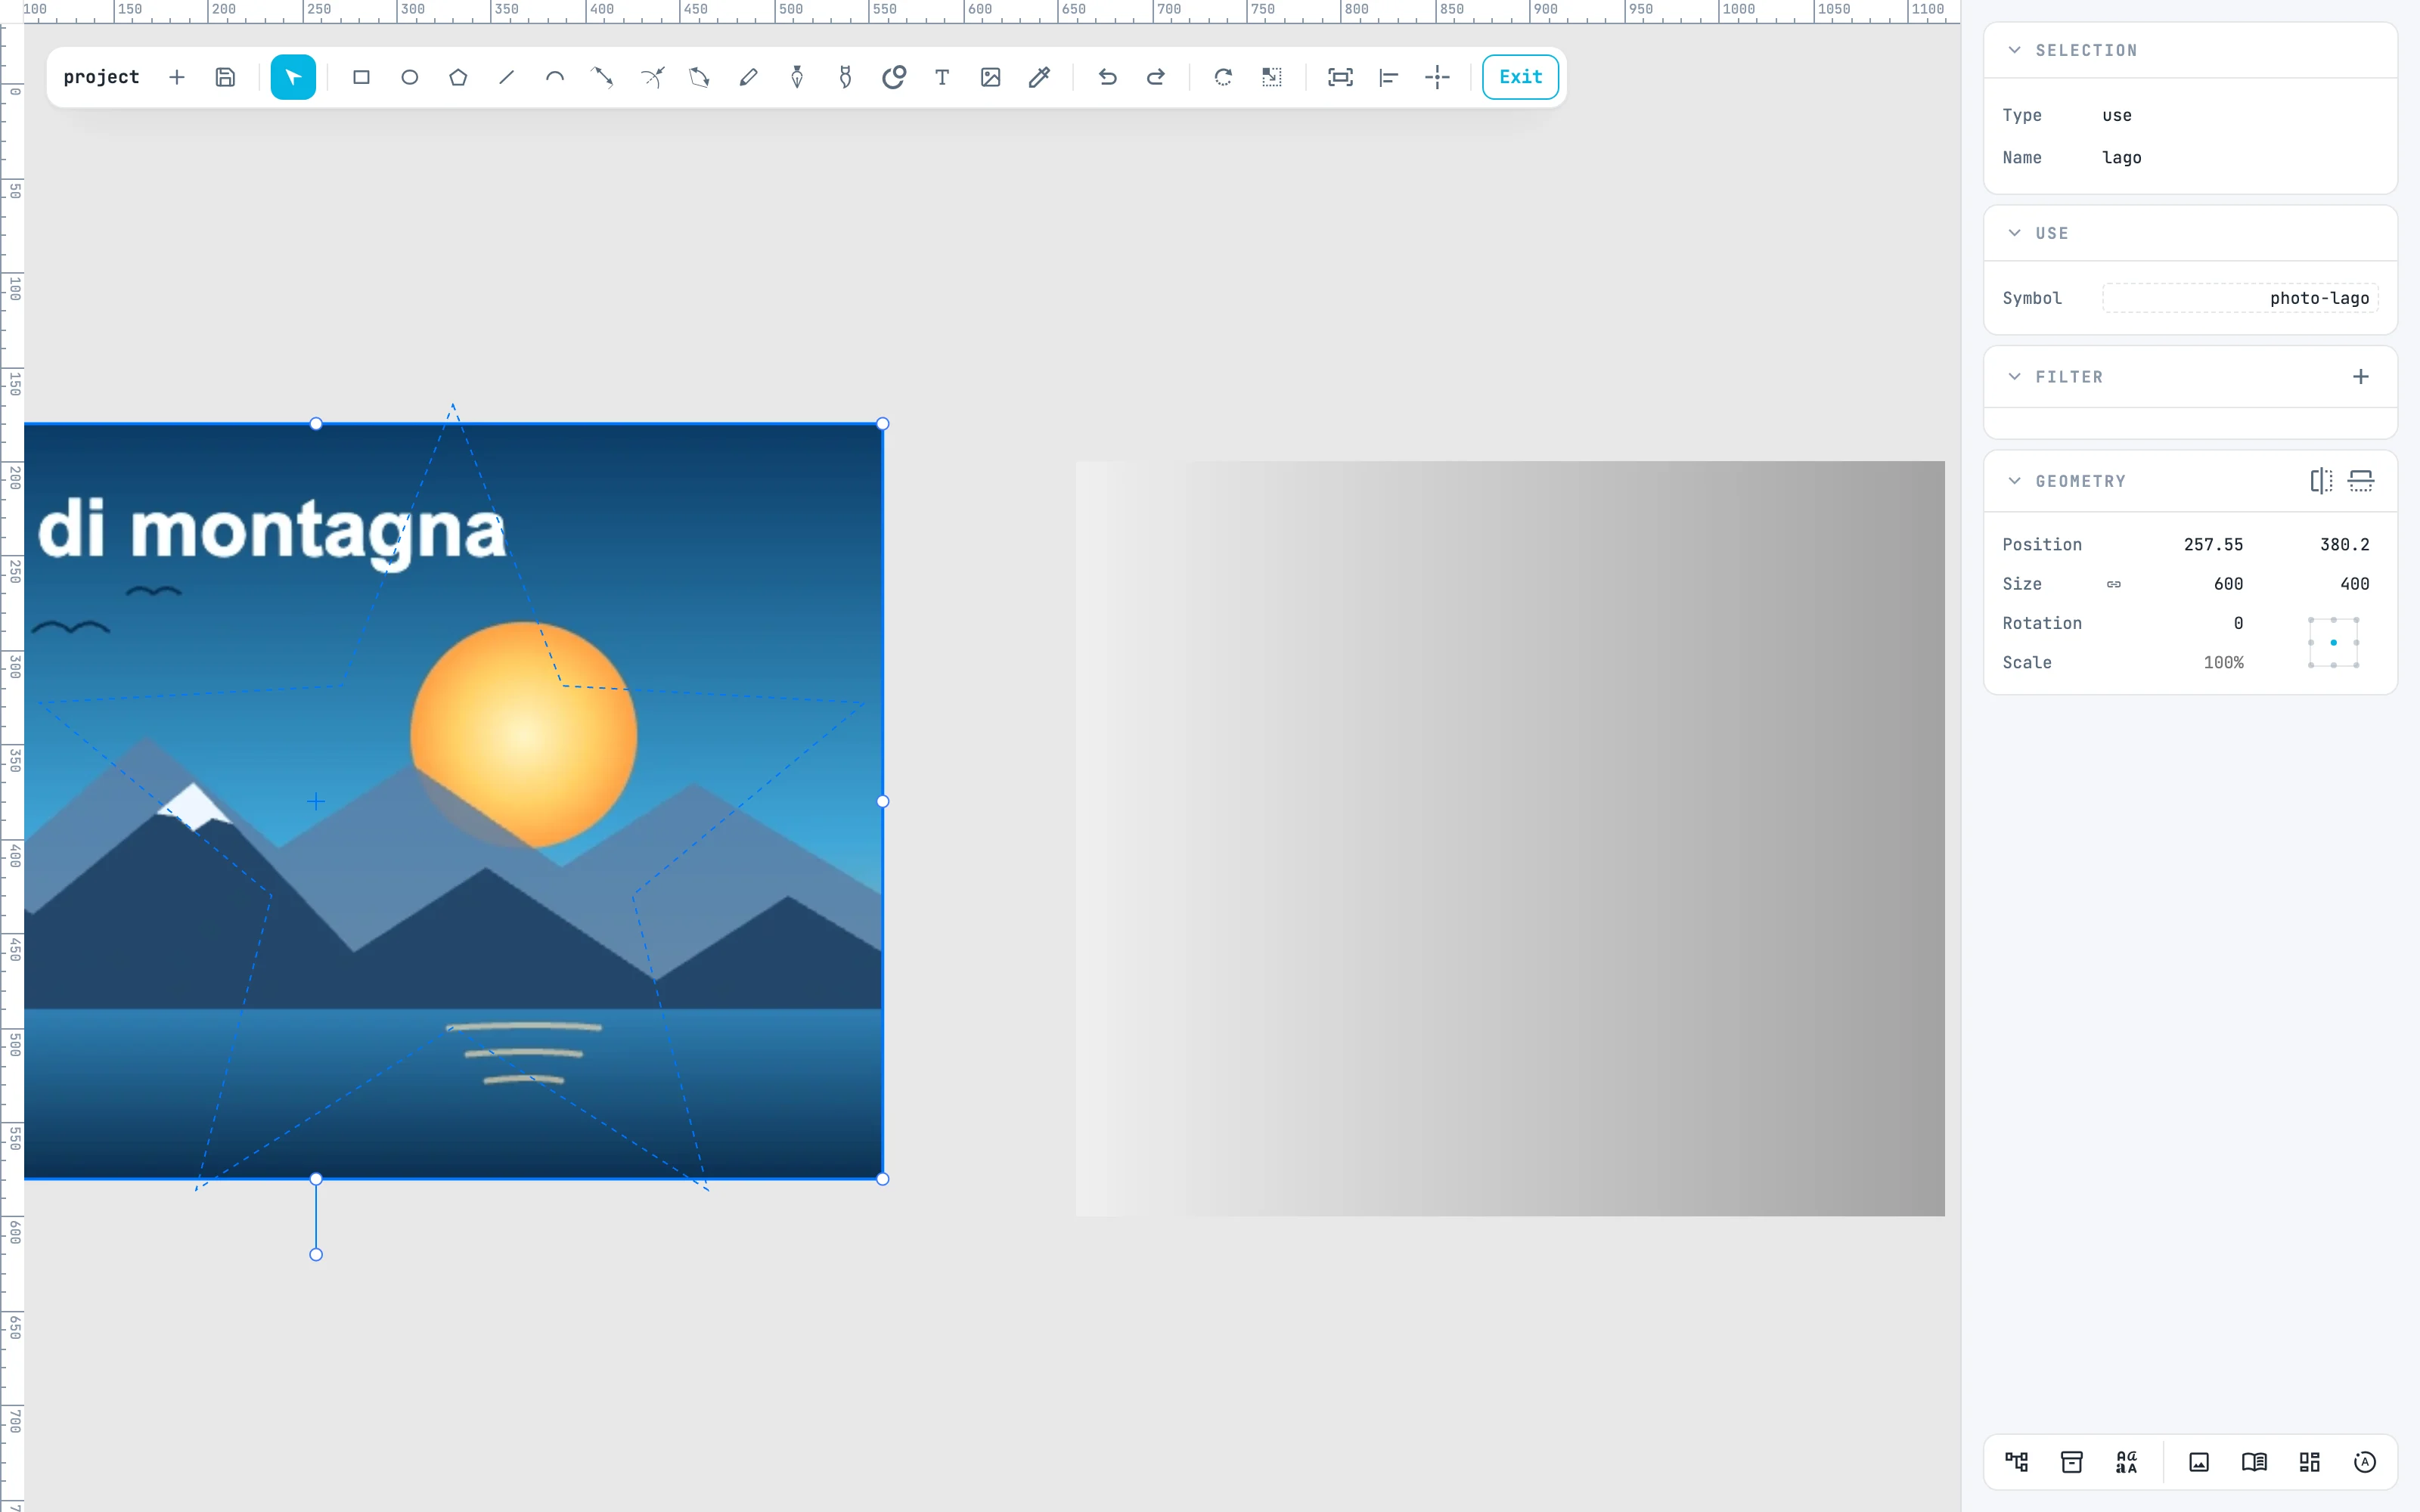Collapse the GEOMETRY section
Image resolution: width=2420 pixels, height=1512 pixels.
tap(2015, 481)
